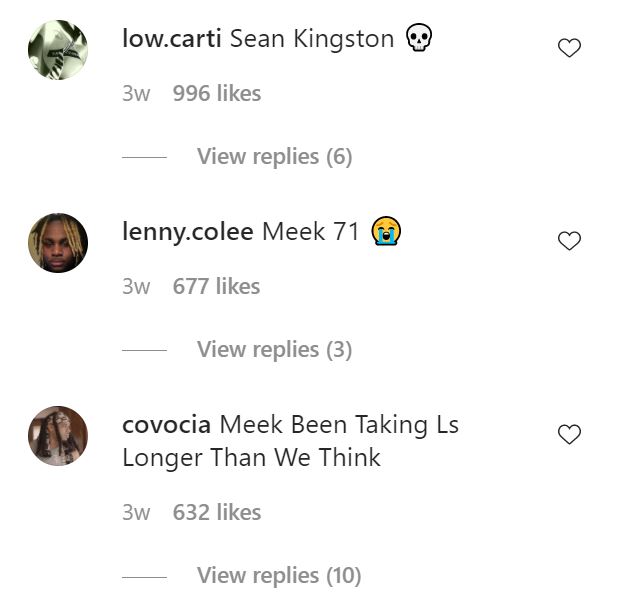Viewport: 621px width, 605px height.
Task: Open the 677 likes list
Action: 216,287
